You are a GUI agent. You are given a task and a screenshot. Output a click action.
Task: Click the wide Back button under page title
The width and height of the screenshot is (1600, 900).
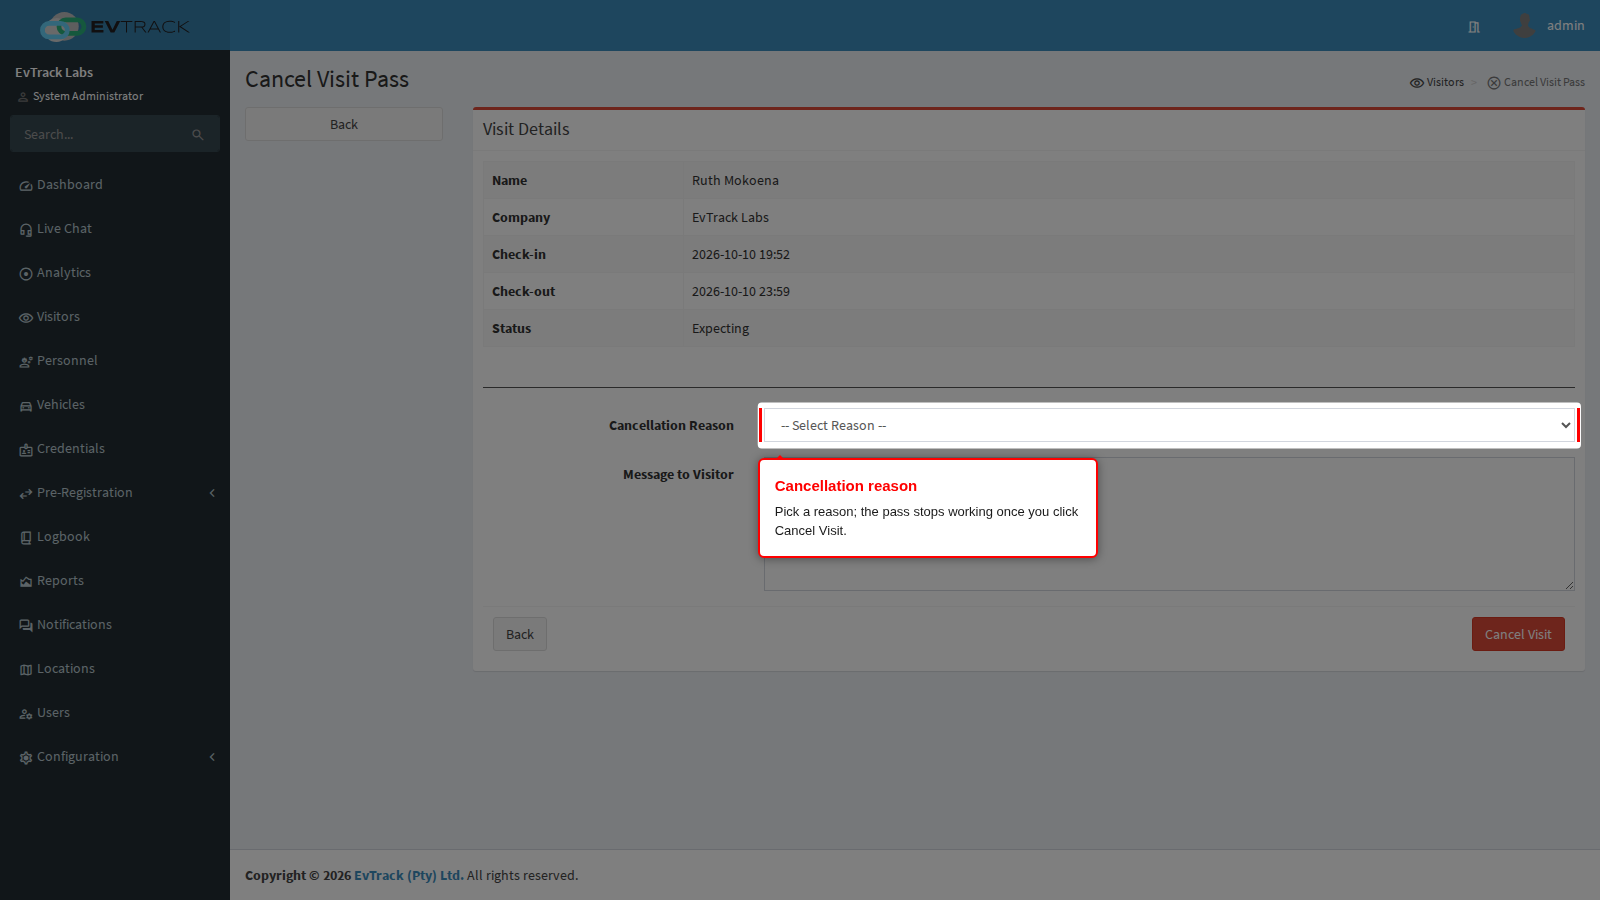tap(344, 124)
